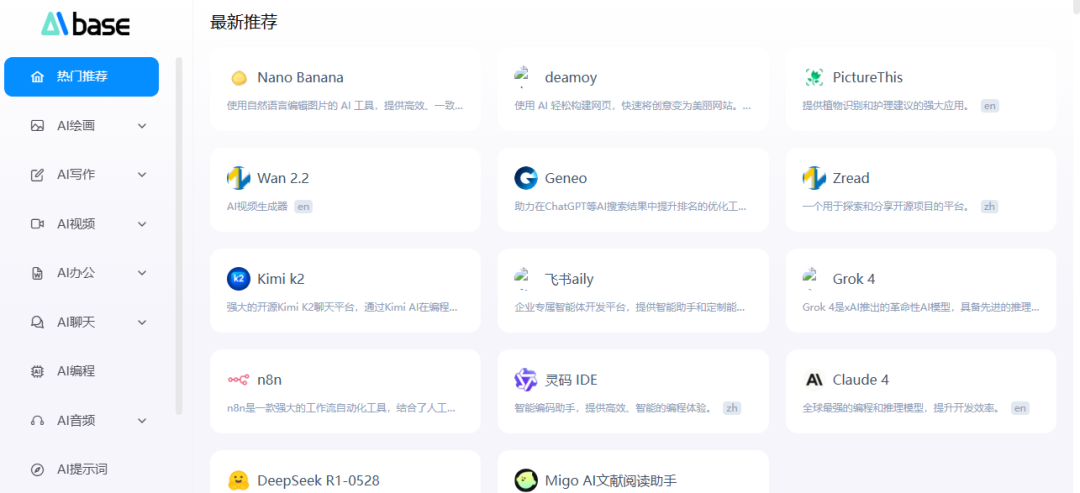
Task: Click the PictureThis green plant icon
Action: tap(814, 77)
